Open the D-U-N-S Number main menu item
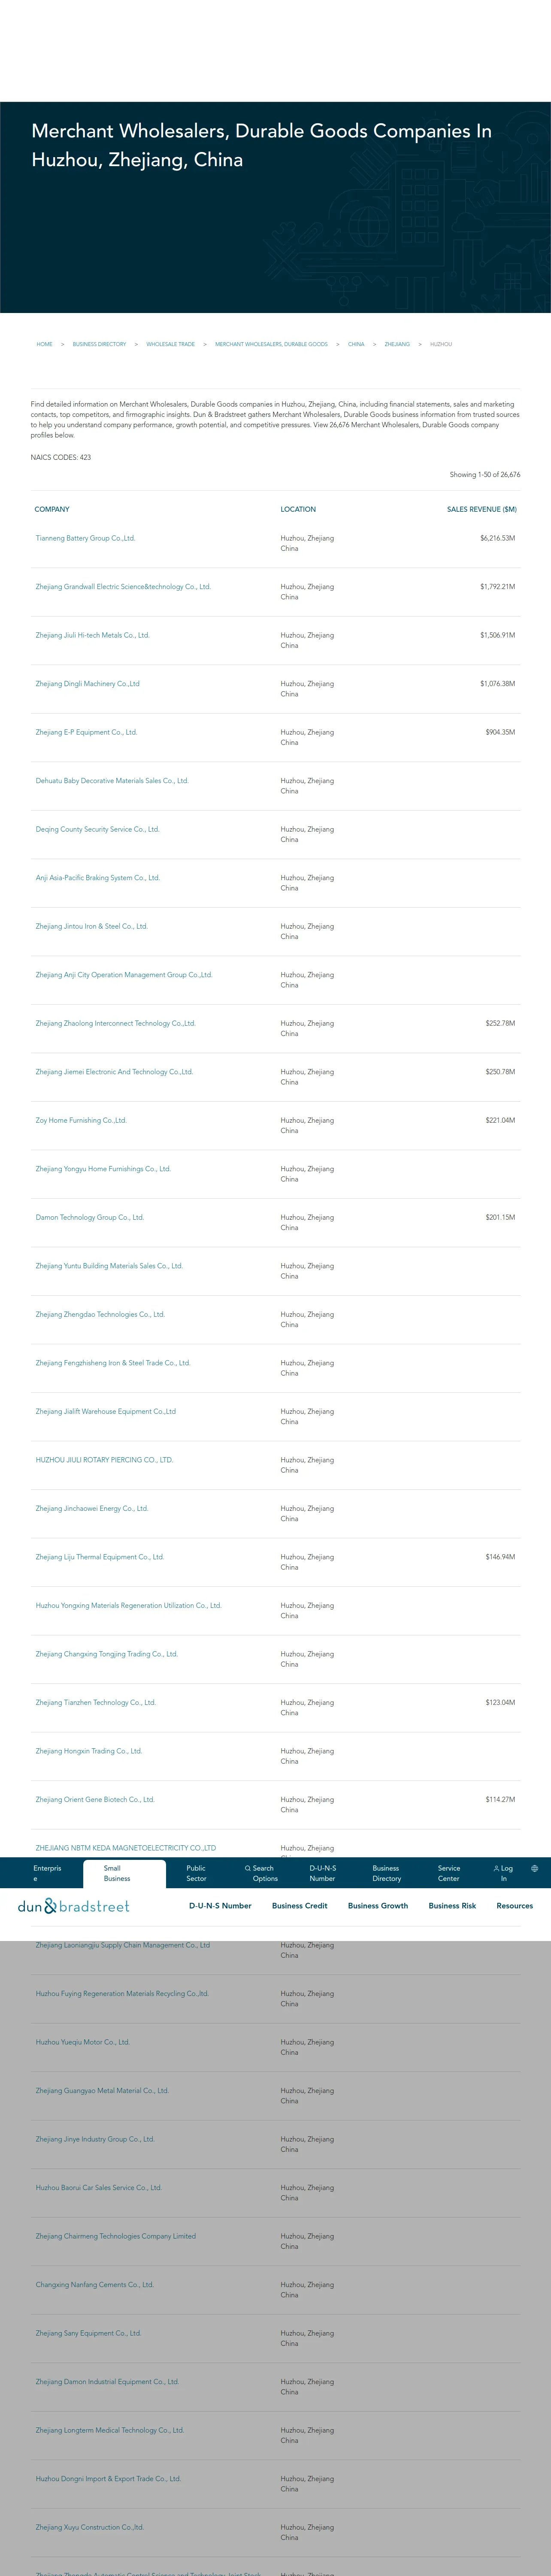Image resolution: width=551 pixels, height=2576 pixels. tap(220, 1906)
